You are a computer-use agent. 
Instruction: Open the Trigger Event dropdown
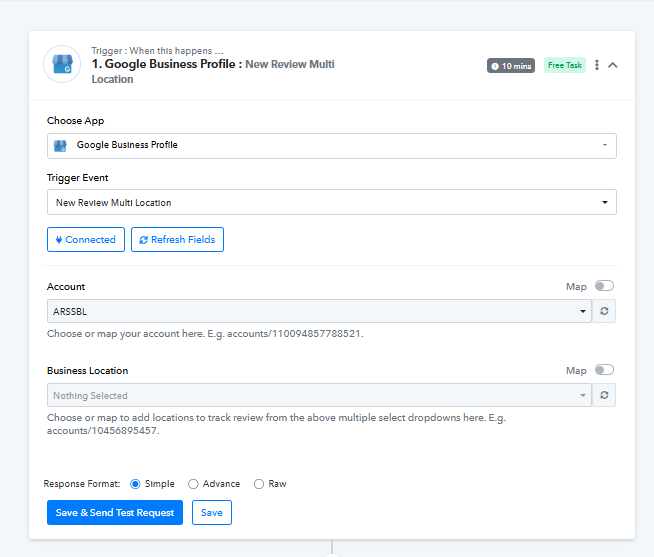tap(332, 202)
